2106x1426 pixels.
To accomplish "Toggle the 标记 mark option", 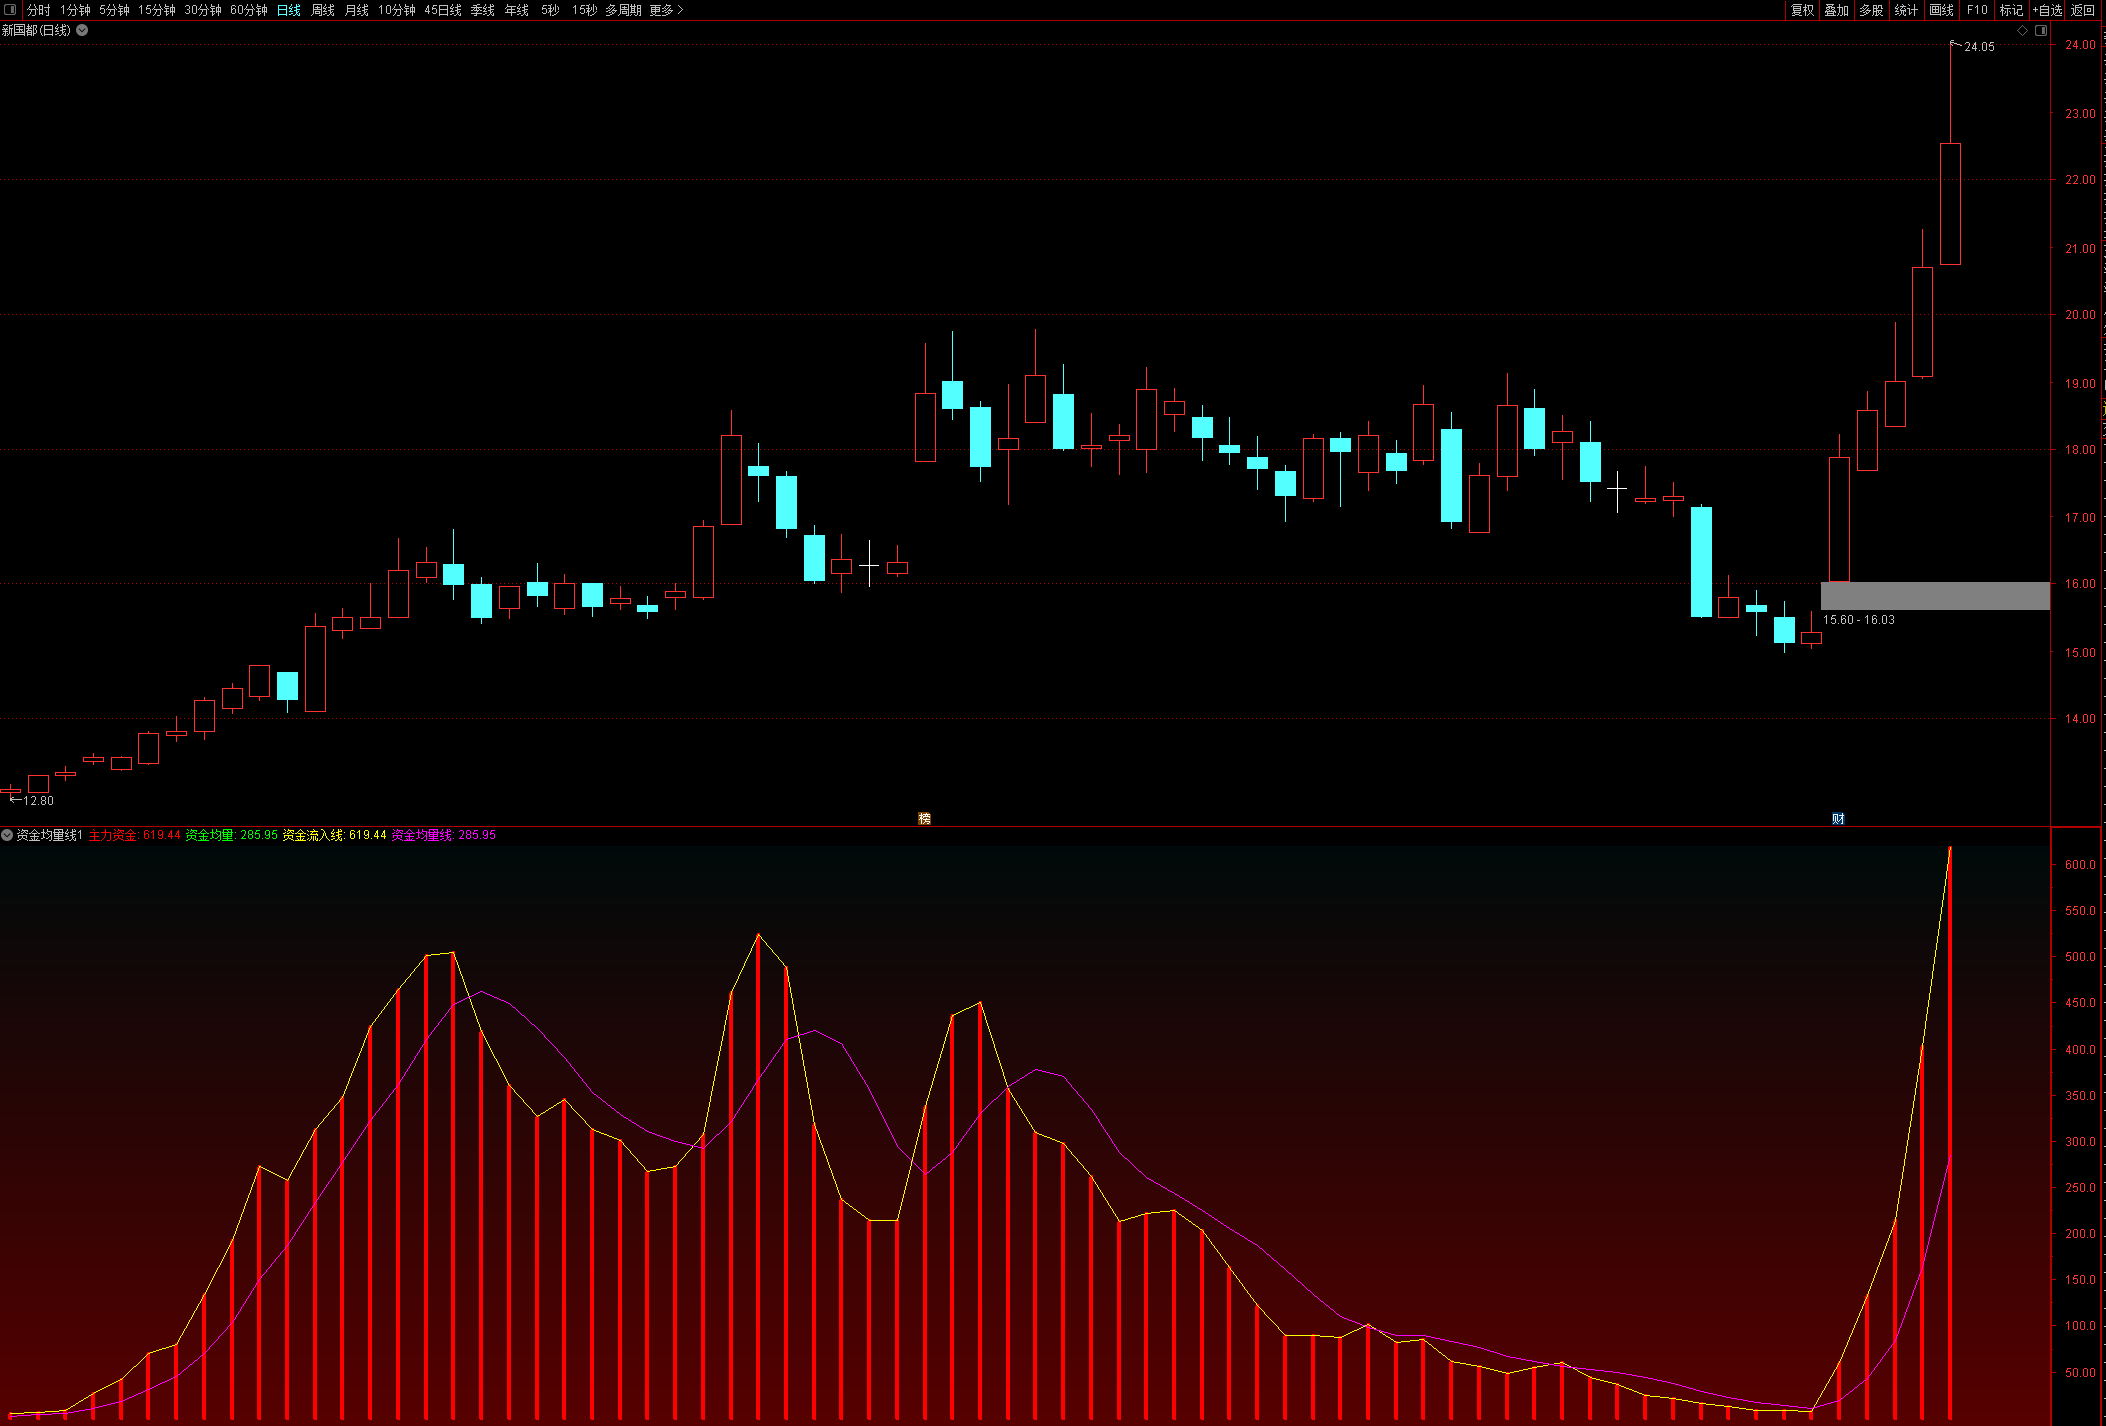I will (2011, 10).
